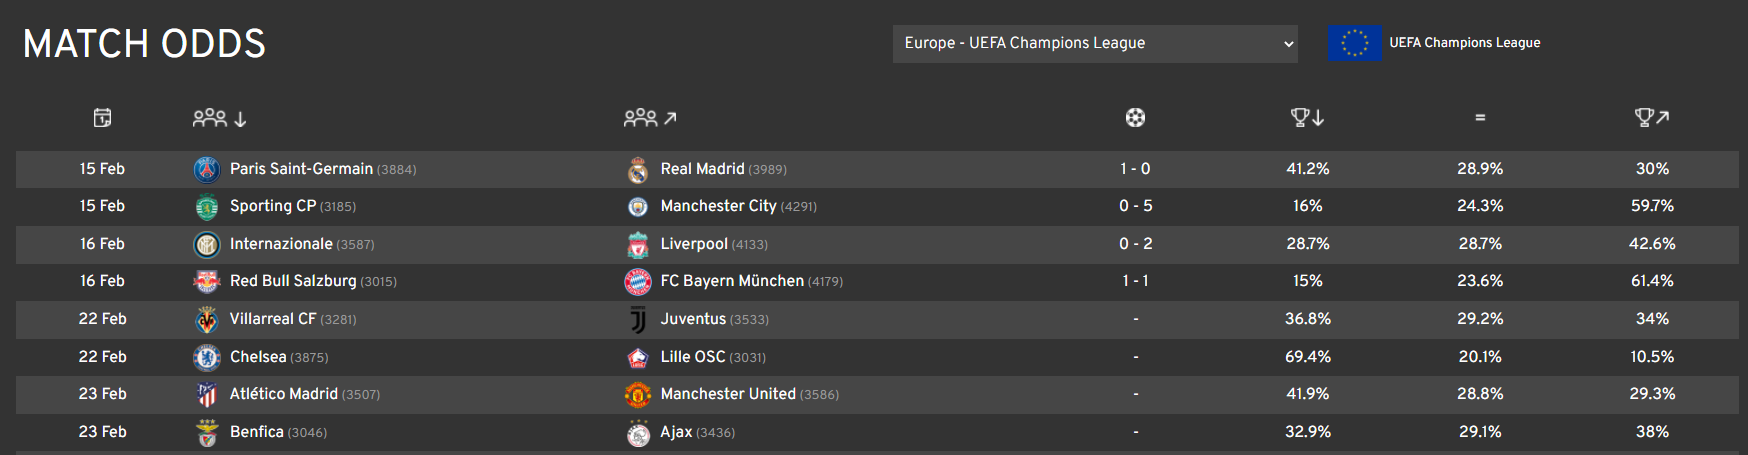Open the Chelsea team link
Viewport: 1748px width, 455px height.
pyautogui.click(x=258, y=357)
